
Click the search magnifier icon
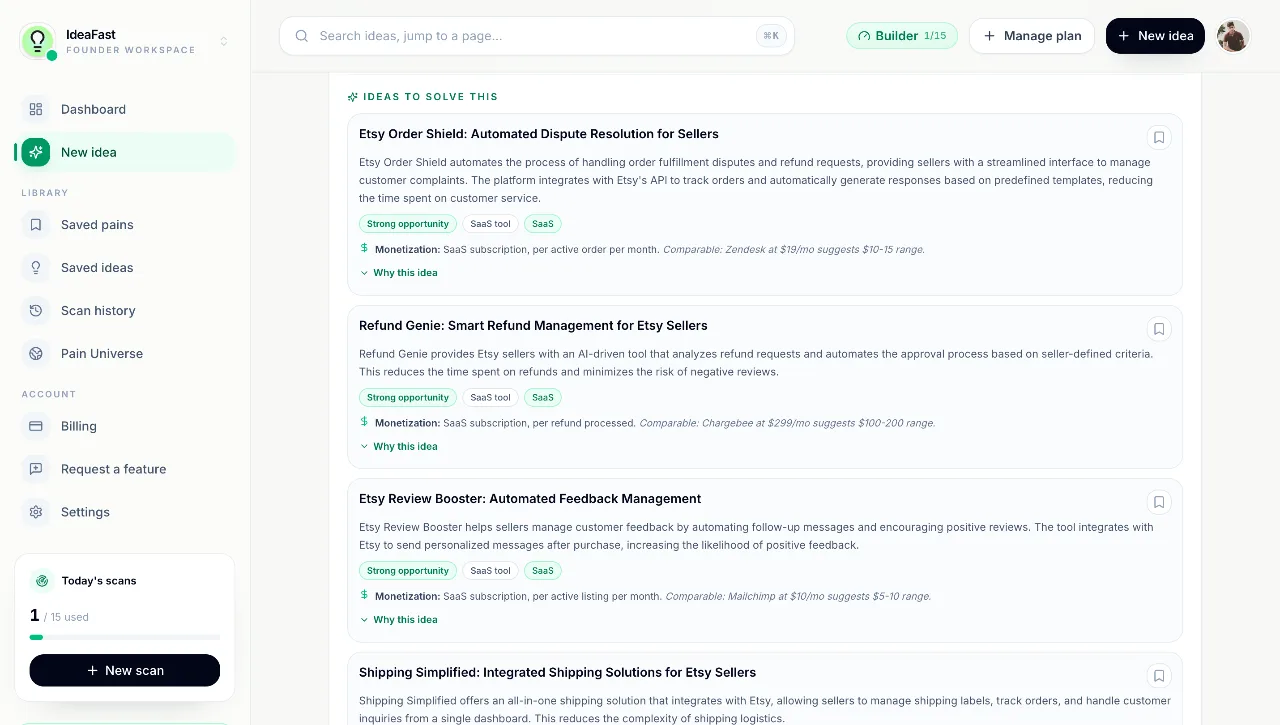coord(301,36)
